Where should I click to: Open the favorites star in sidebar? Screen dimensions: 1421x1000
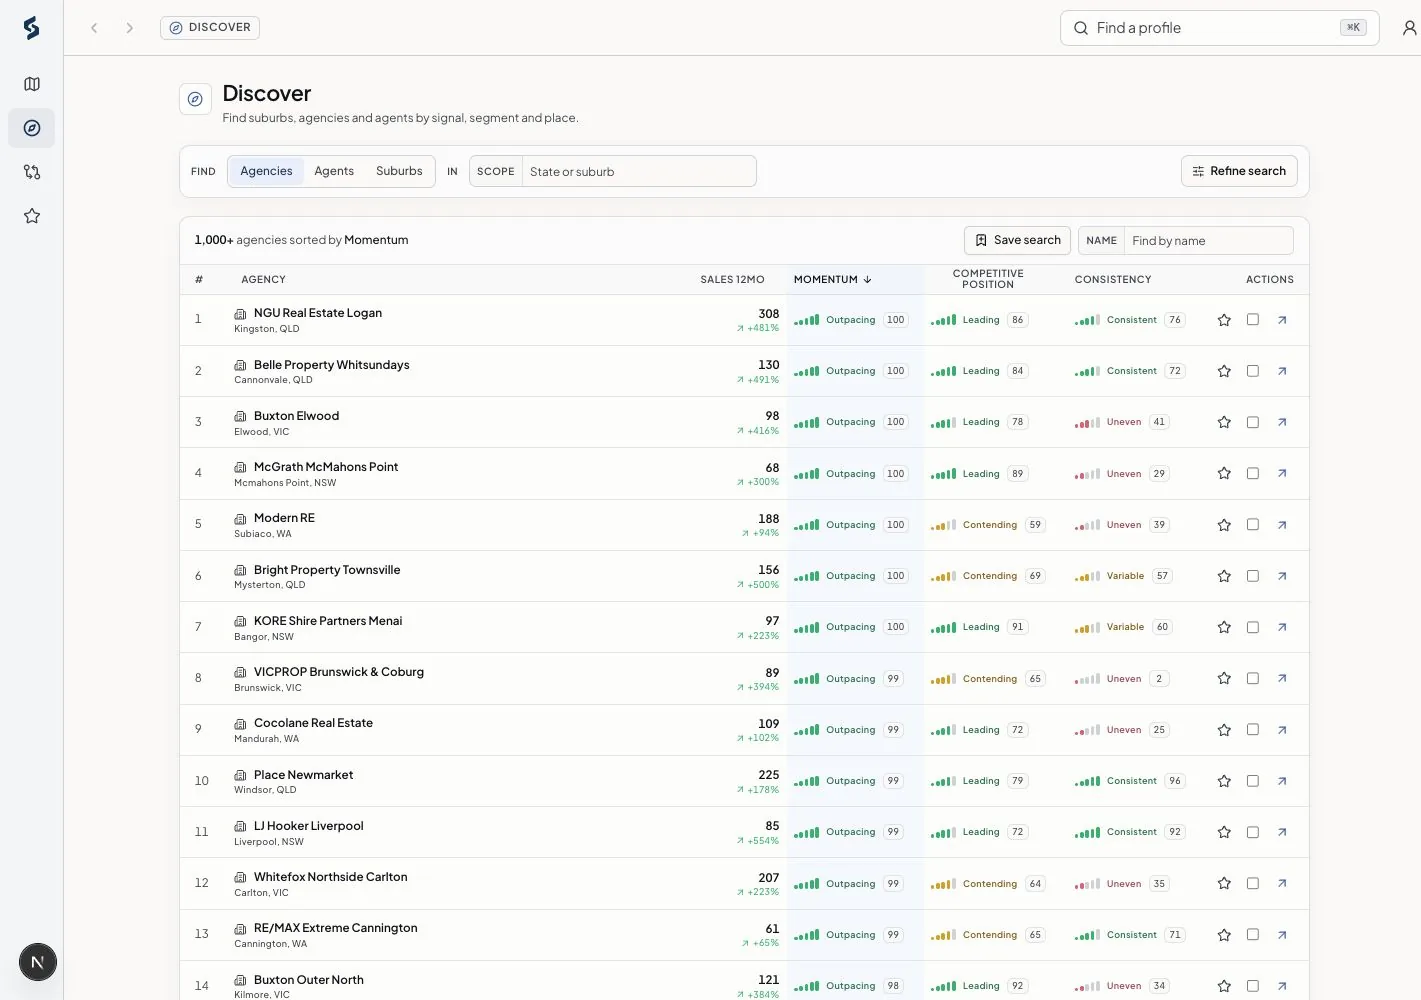32,216
